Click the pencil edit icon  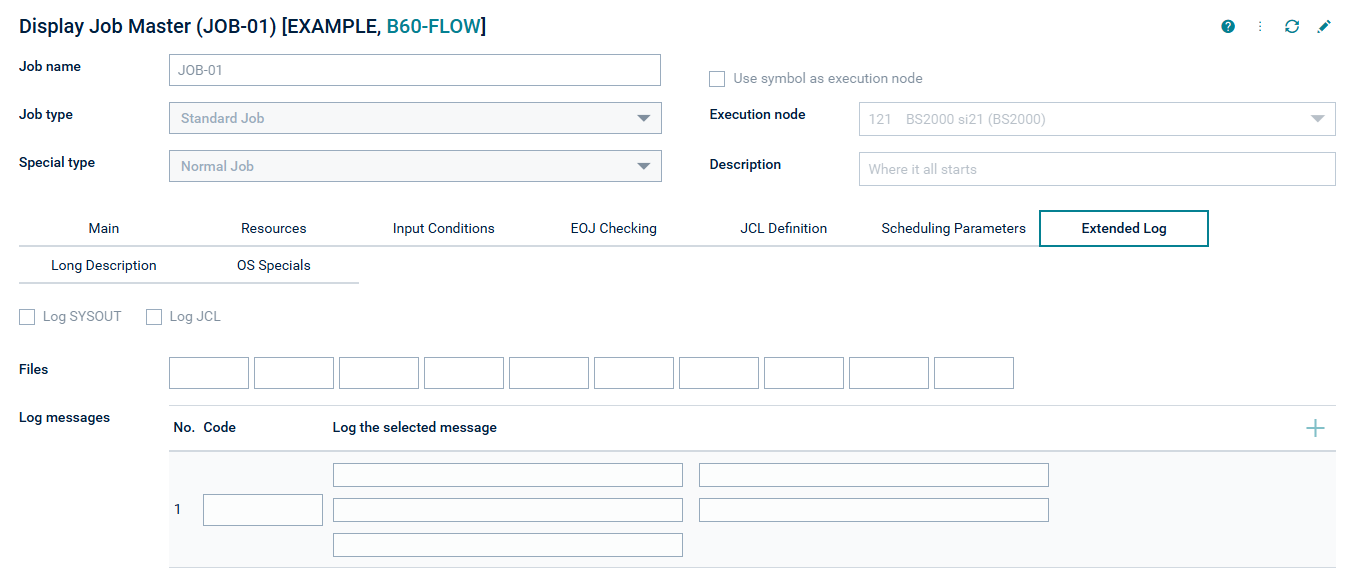tap(1324, 27)
